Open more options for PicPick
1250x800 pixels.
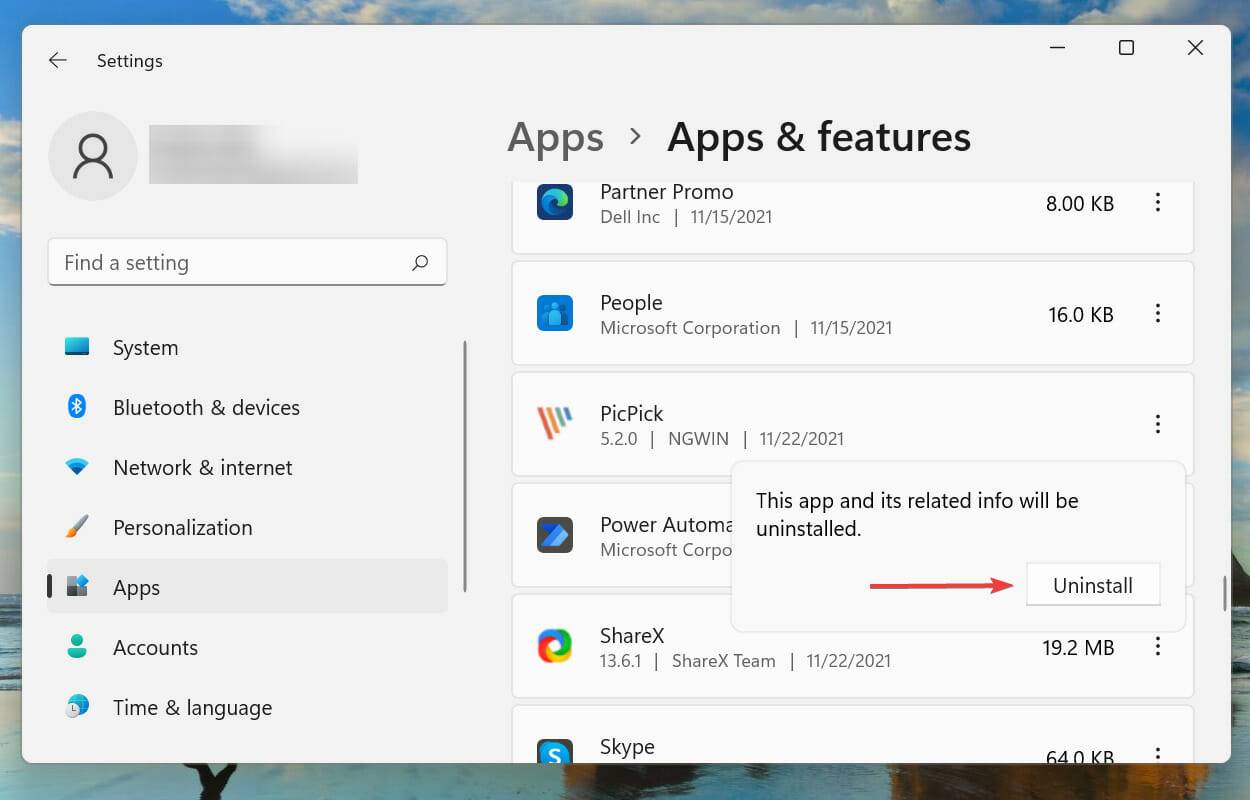coord(1158,425)
